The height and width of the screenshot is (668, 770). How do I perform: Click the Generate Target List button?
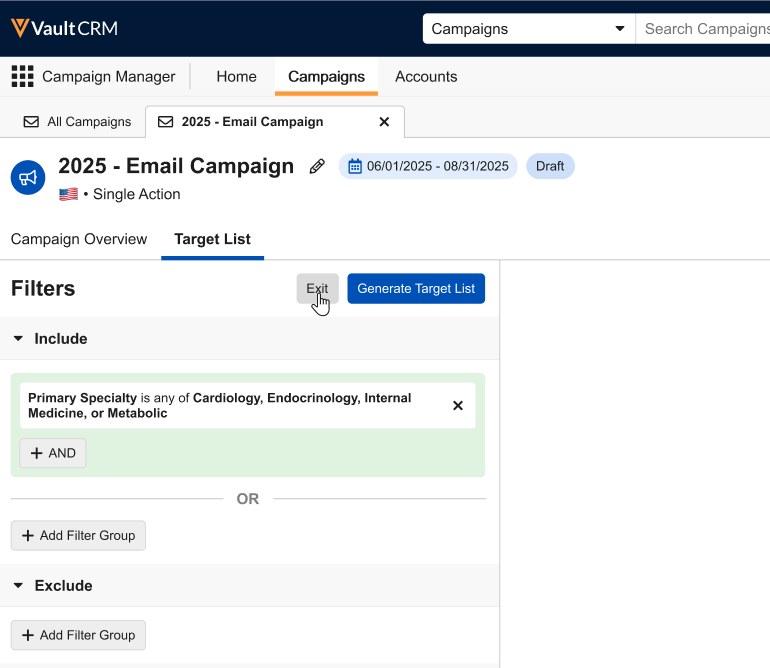click(416, 289)
